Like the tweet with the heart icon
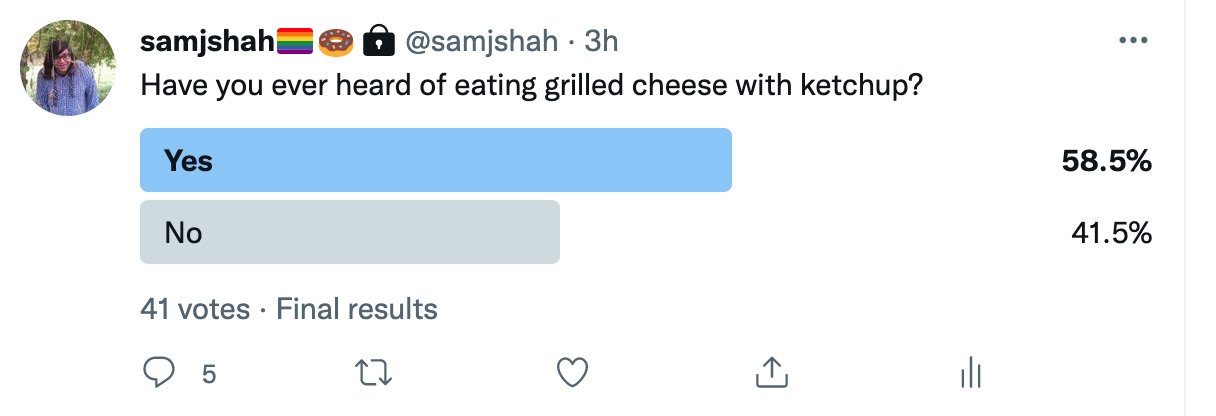1216x416 pixels. coord(571,373)
